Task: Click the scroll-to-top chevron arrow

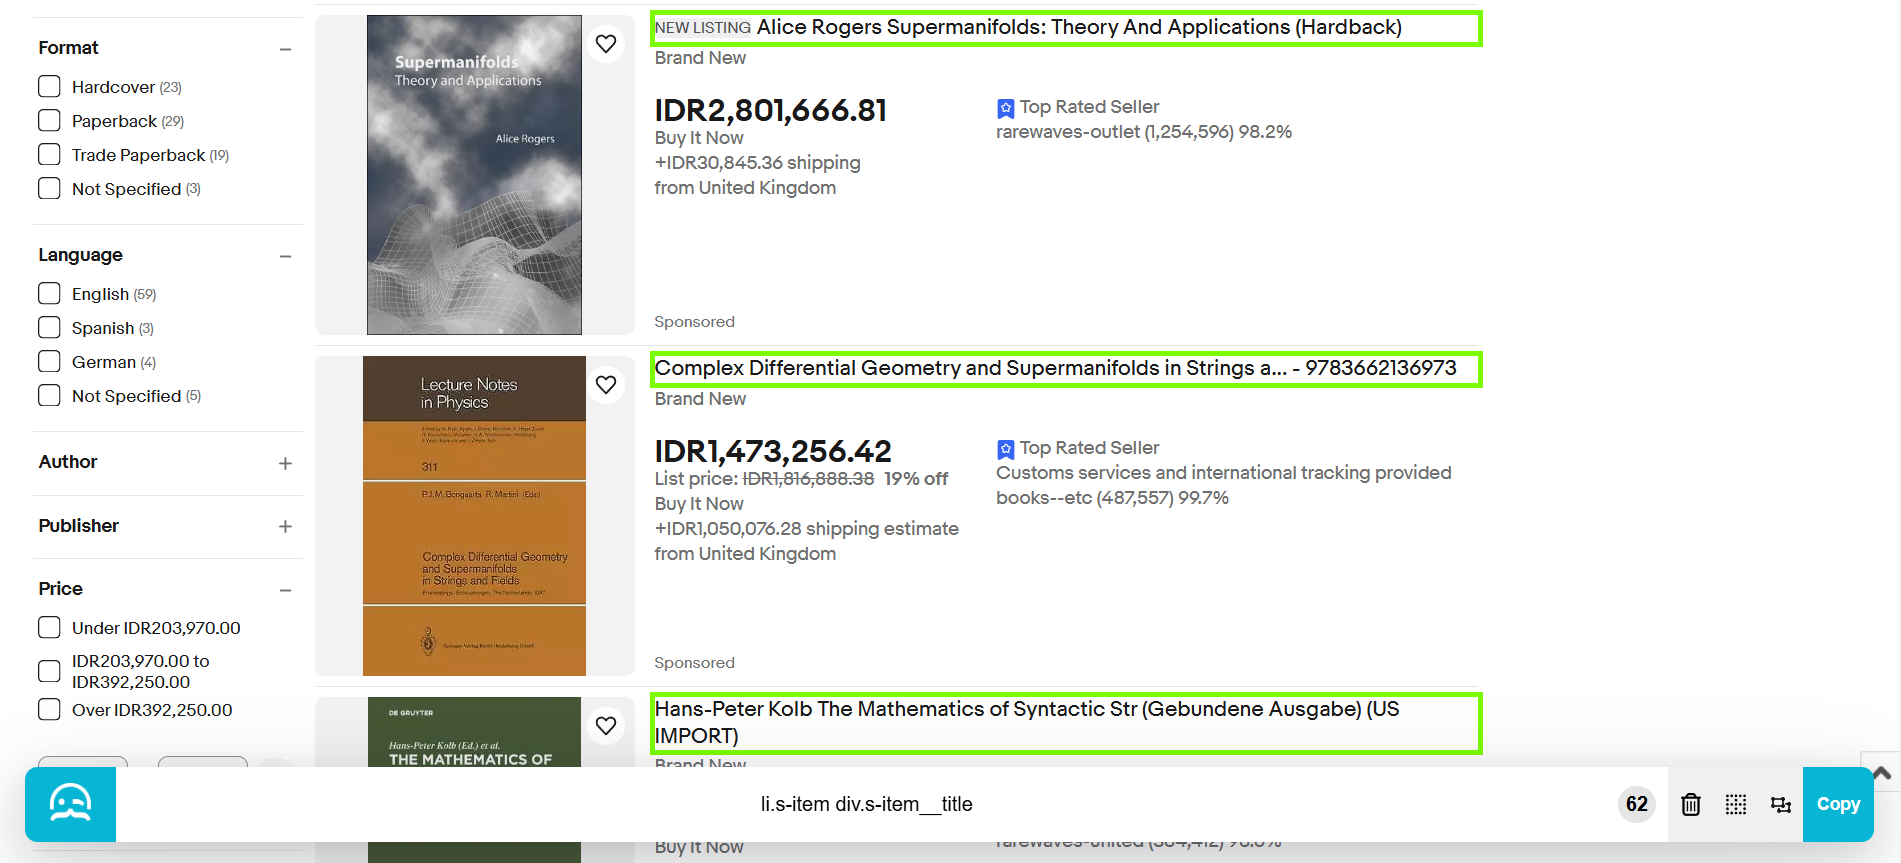Action: point(1881,773)
